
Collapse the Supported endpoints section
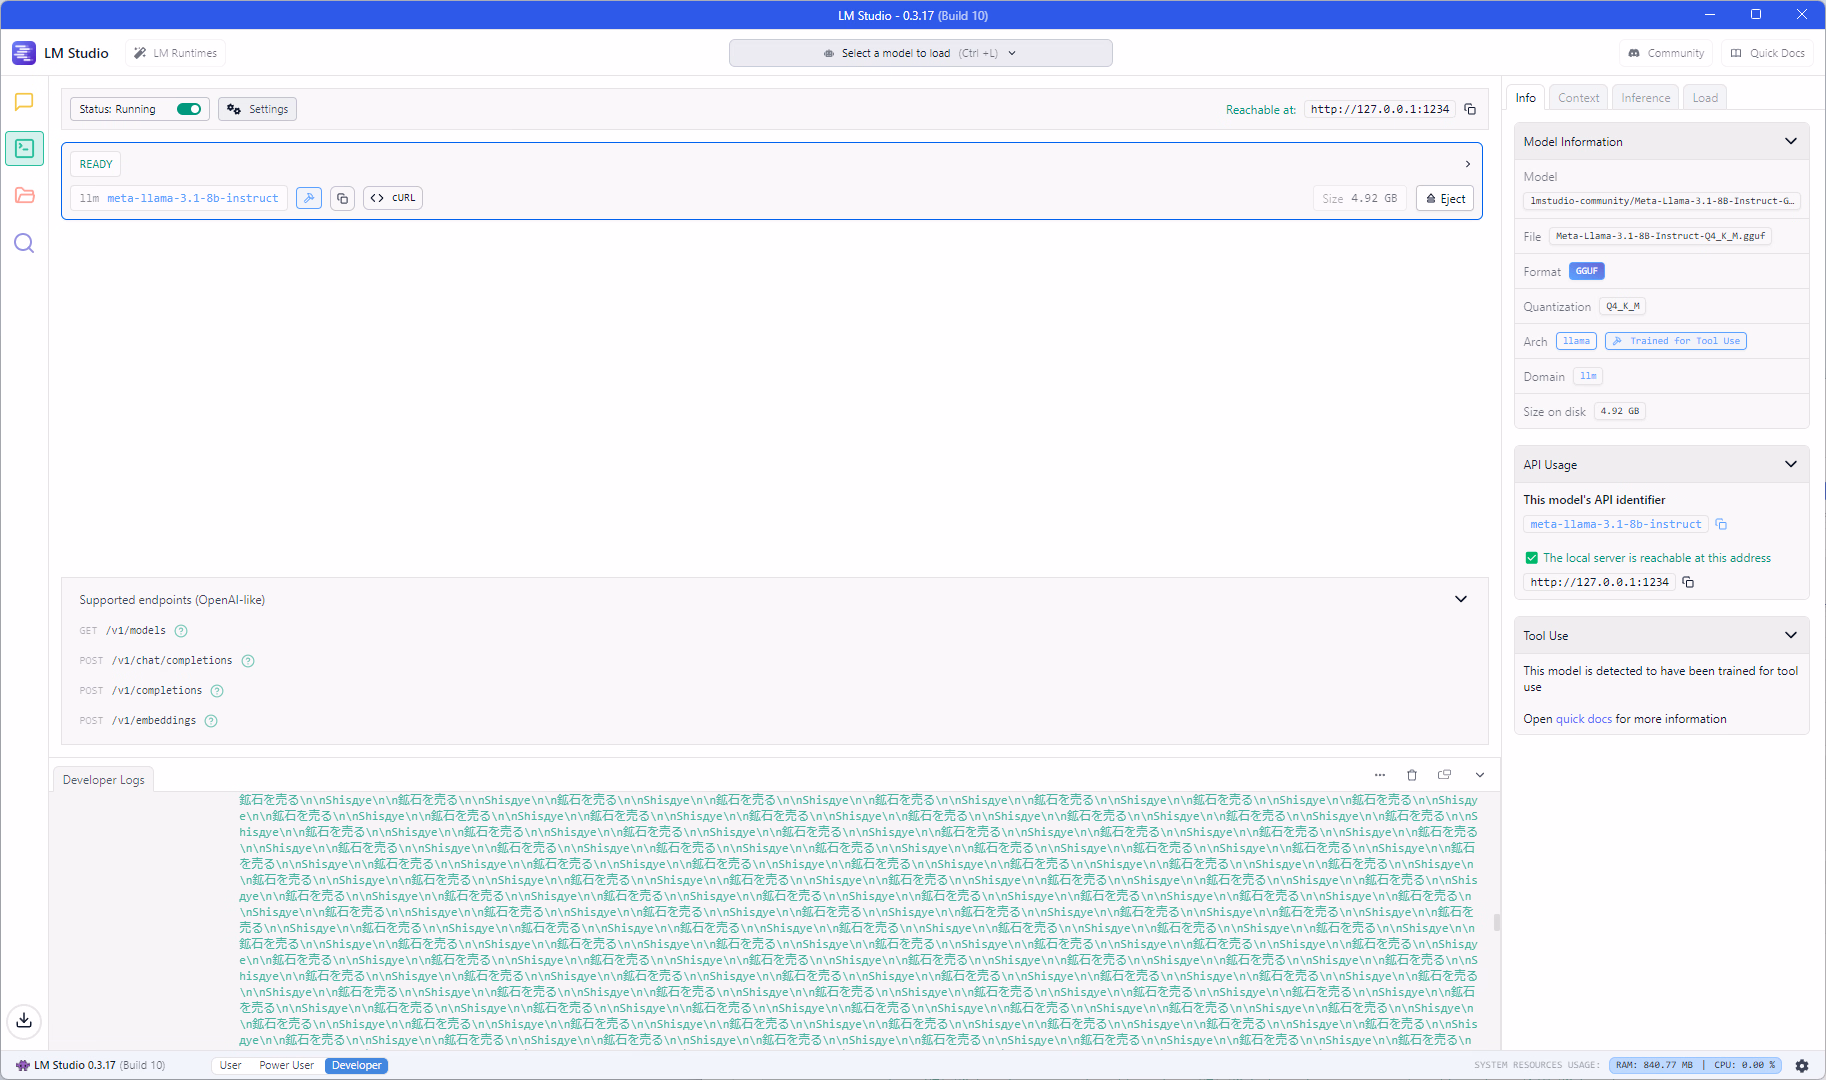1461,600
